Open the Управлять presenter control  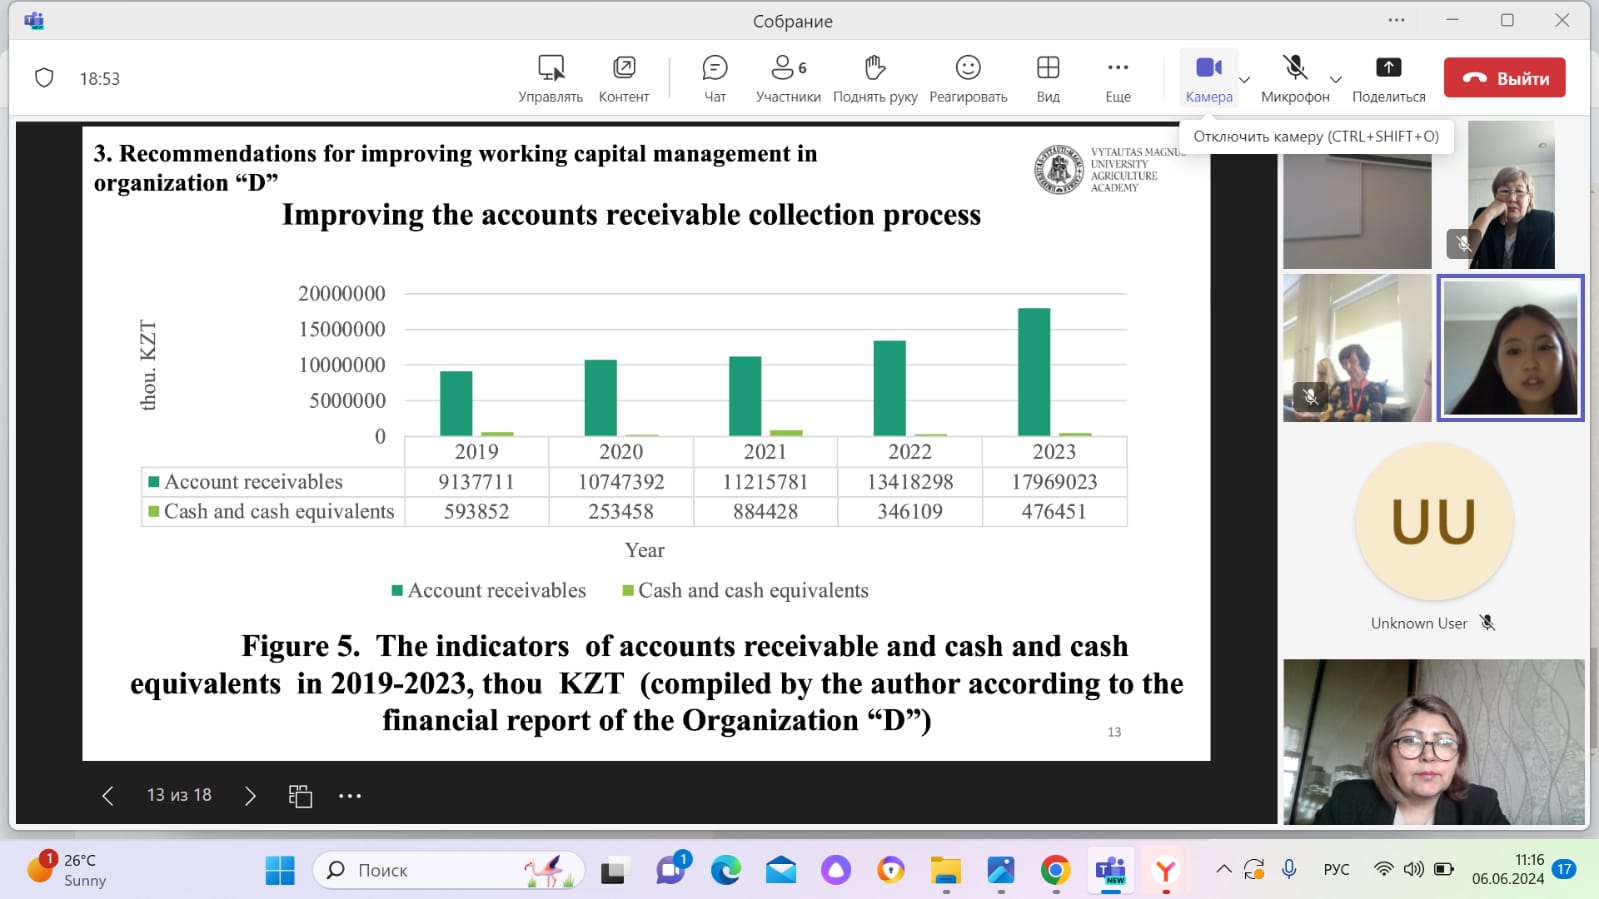coord(550,78)
